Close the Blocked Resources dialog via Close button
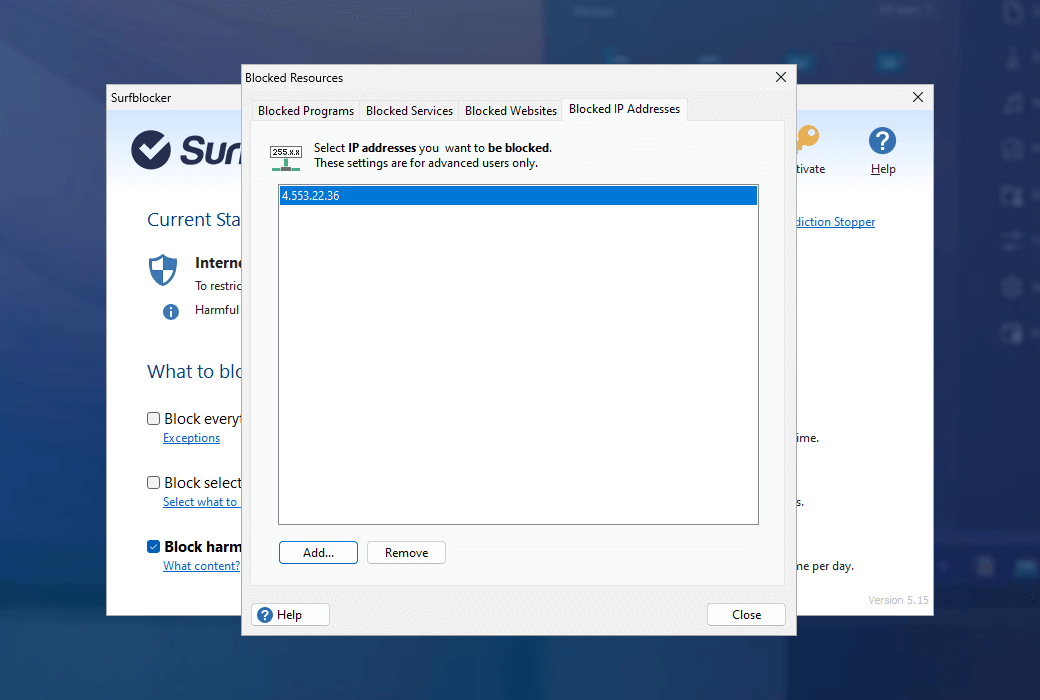 click(746, 615)
